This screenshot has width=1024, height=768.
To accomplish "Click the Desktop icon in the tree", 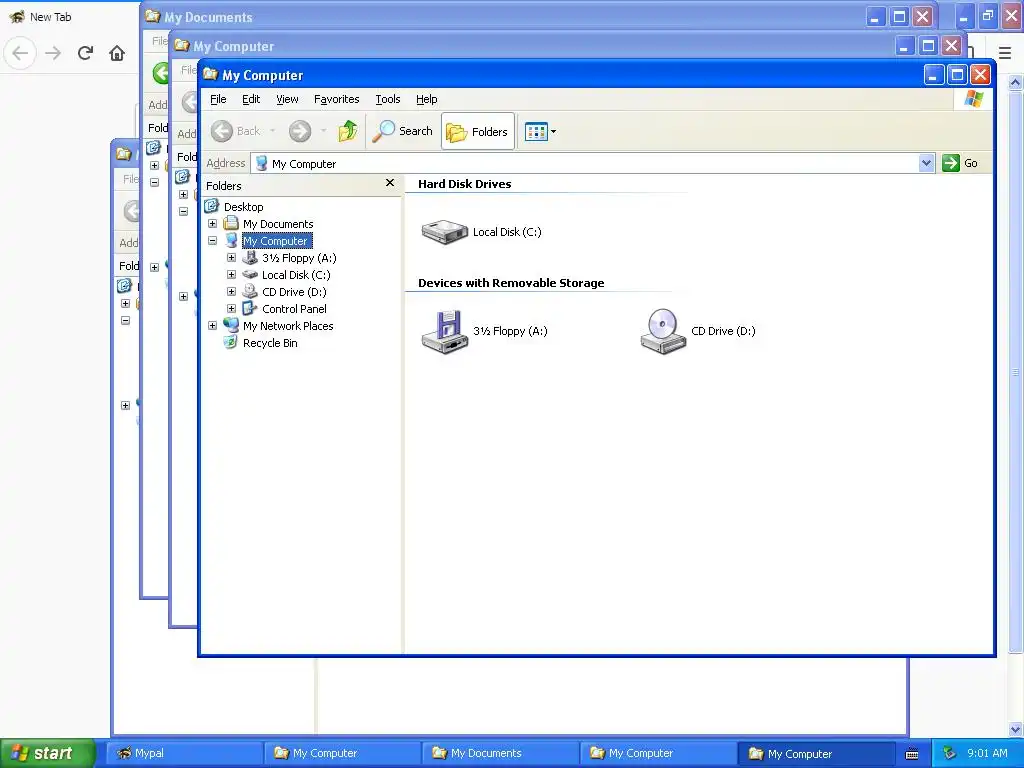I will point(212,206).
